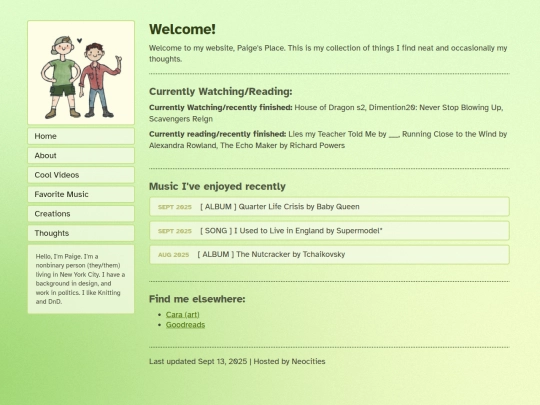The height and width of the screenshot is (405, 540).
Task: Click the AUG 2025 date tag
Action: (174, 255)
